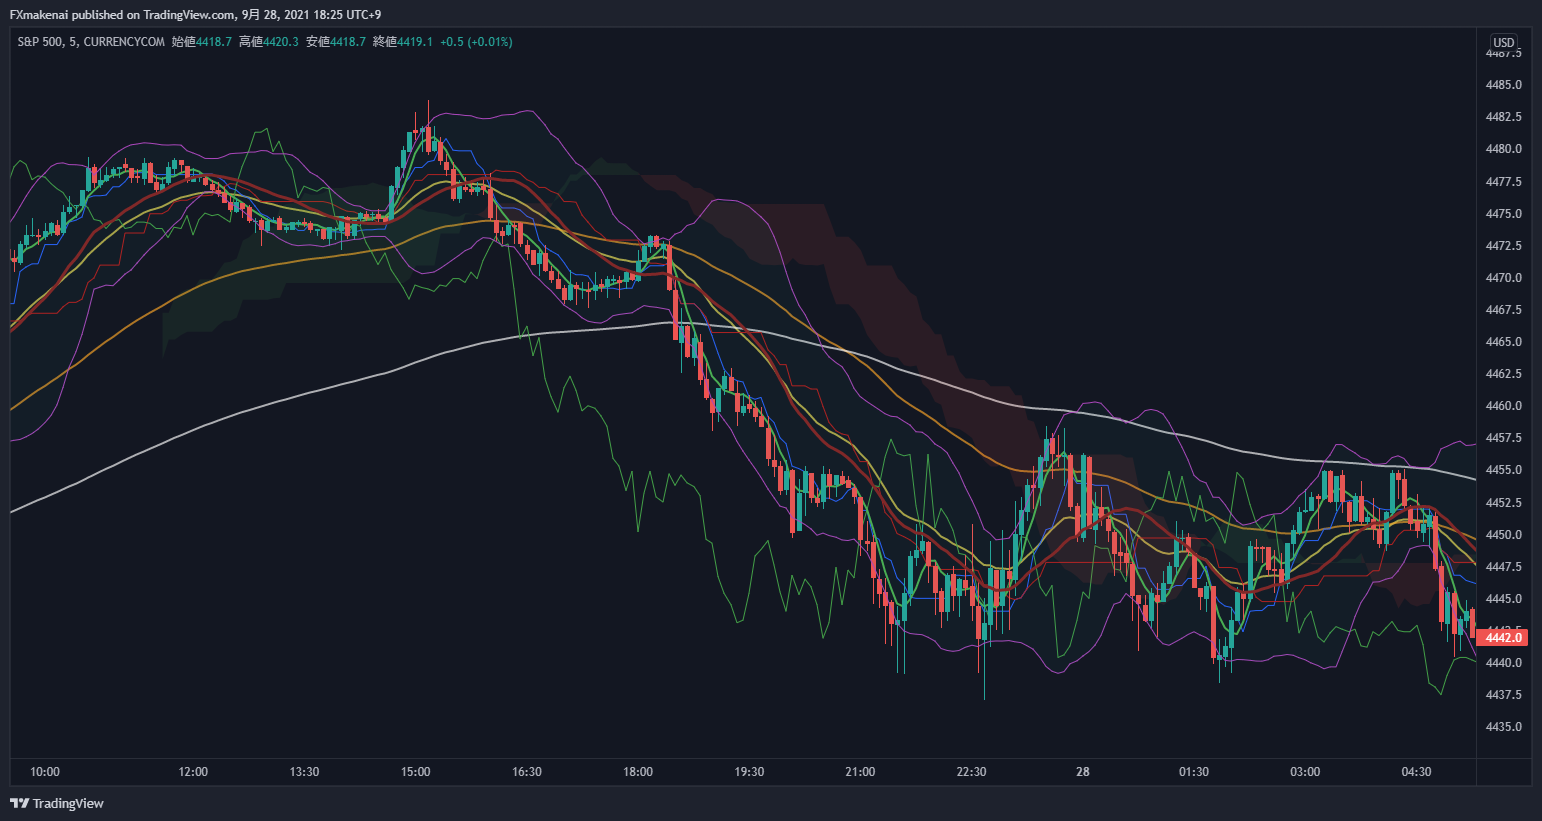This screenshot has height=821, width=1542.
Task: Click the 4450.0 price axis label
Action: (x=1503, y=535)
